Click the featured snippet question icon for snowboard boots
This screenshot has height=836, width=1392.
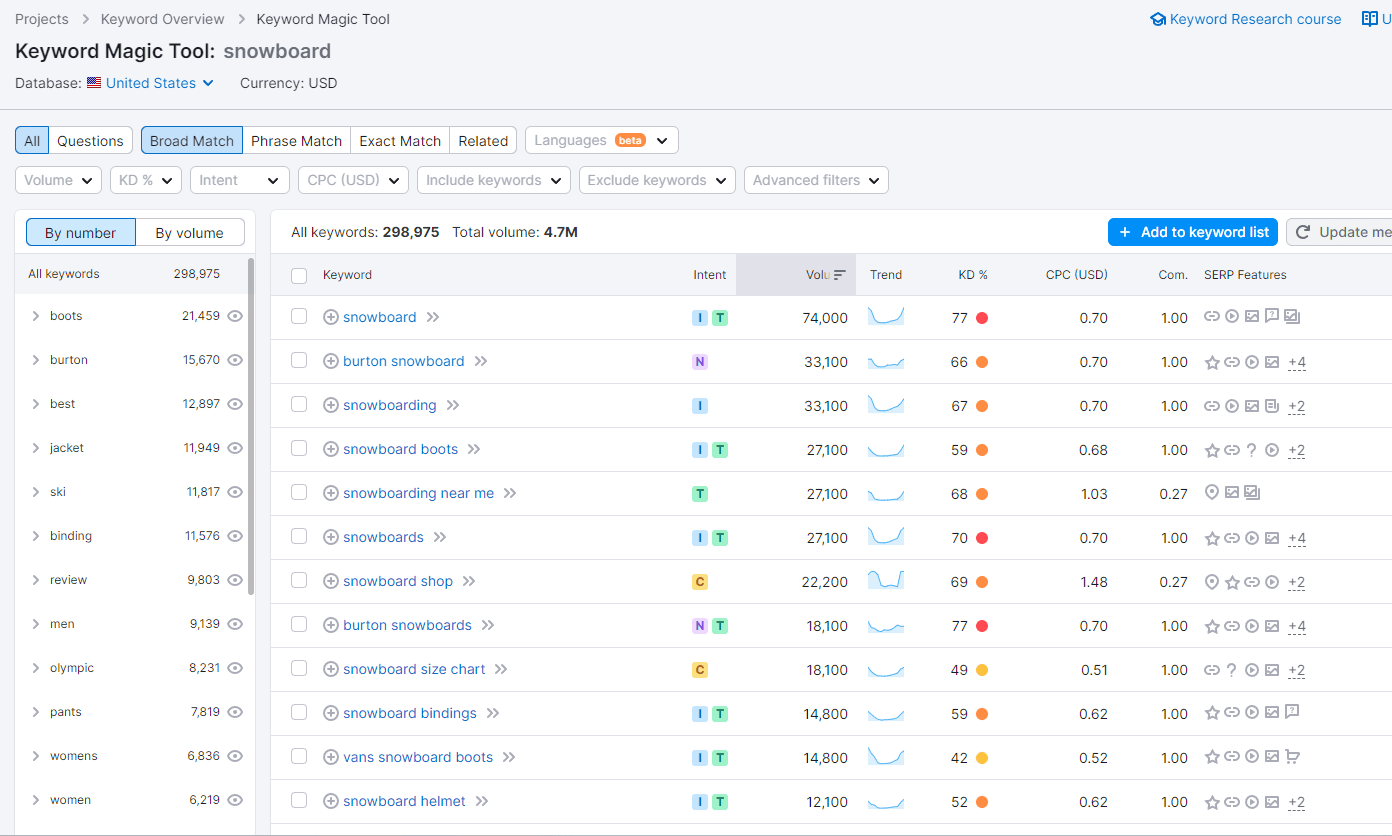(x=1251, y=450)
